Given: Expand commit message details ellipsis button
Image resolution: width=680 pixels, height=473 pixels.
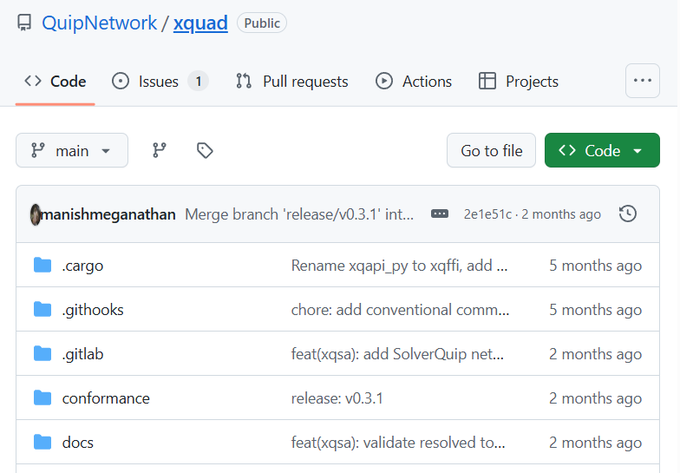Looking at the screenshot, I should [439, 214].
